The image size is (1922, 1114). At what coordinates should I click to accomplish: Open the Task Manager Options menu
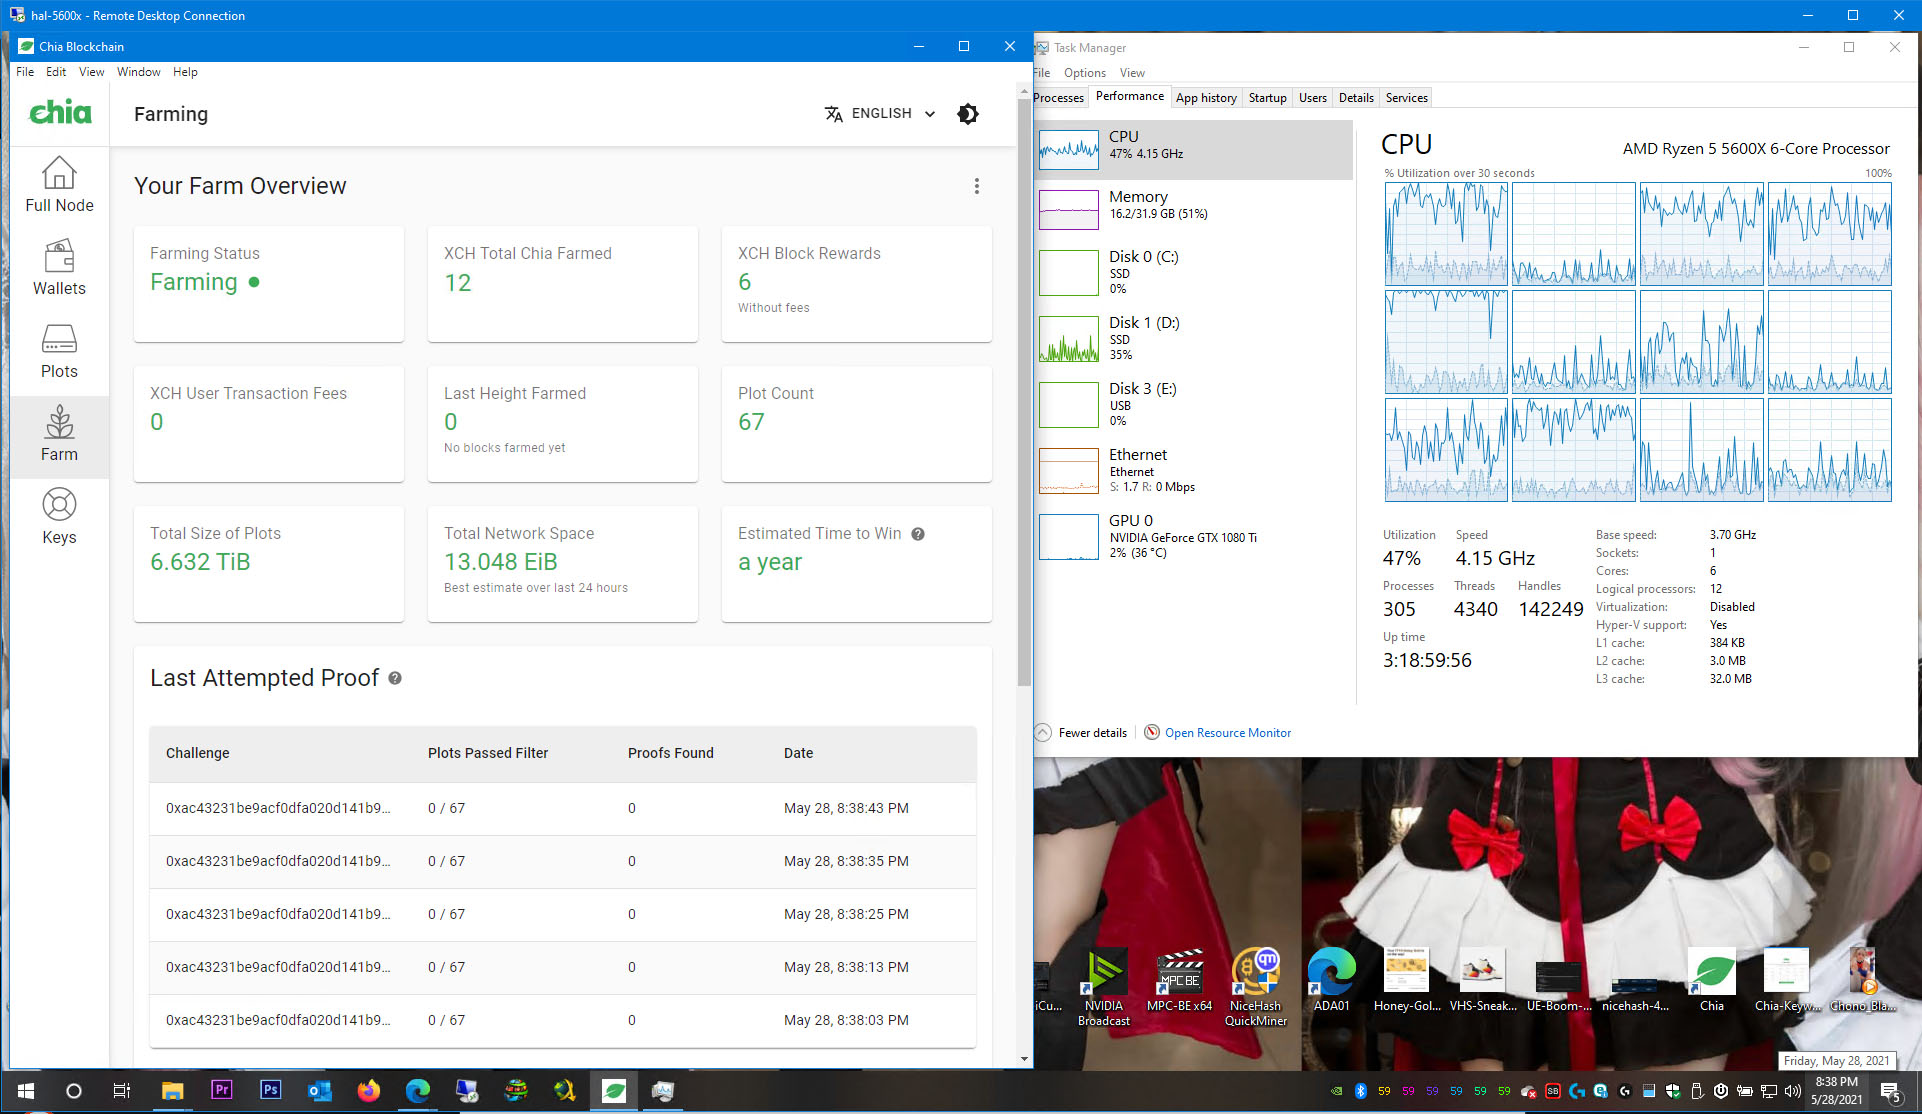click(x=1084, y=73)
